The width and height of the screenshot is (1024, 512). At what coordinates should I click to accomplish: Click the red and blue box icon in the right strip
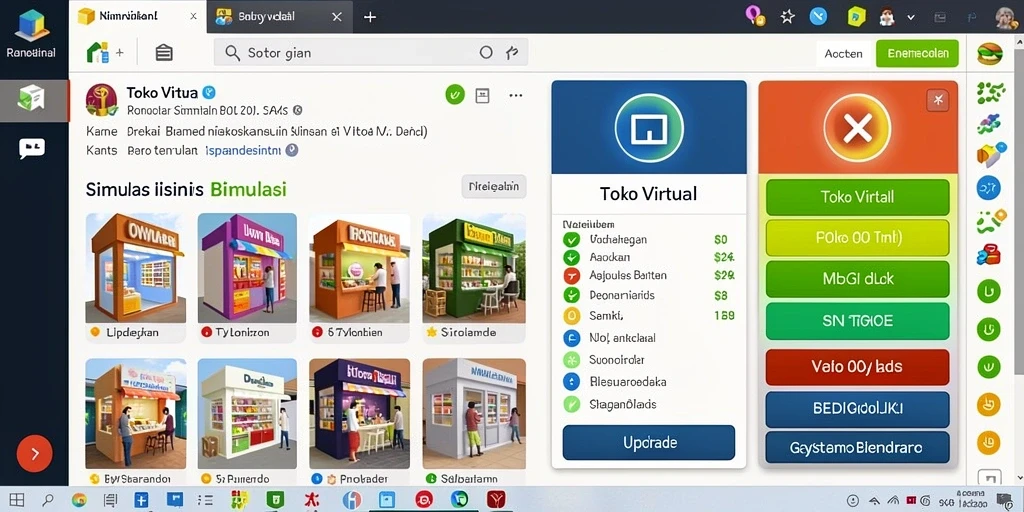pos(989,254)
